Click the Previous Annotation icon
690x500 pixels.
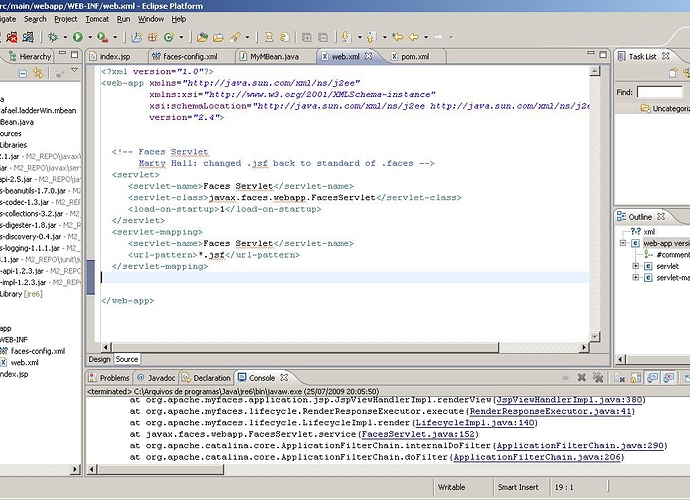(x=371, y=37)
